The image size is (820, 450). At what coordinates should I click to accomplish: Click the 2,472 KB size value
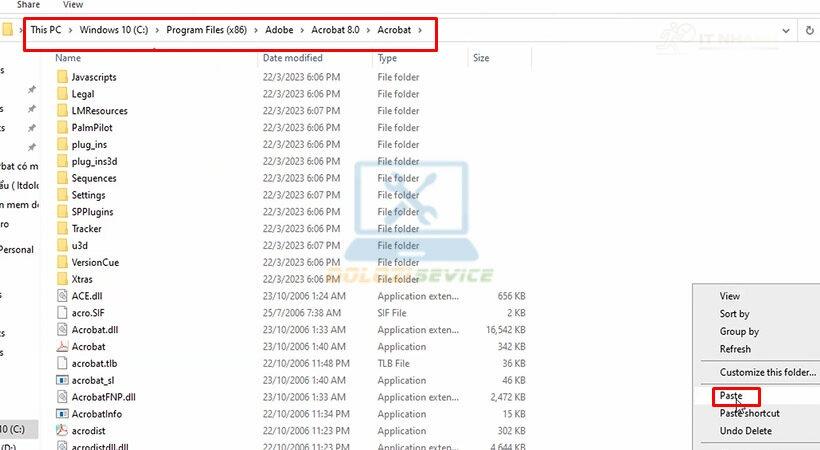[508, 397]
